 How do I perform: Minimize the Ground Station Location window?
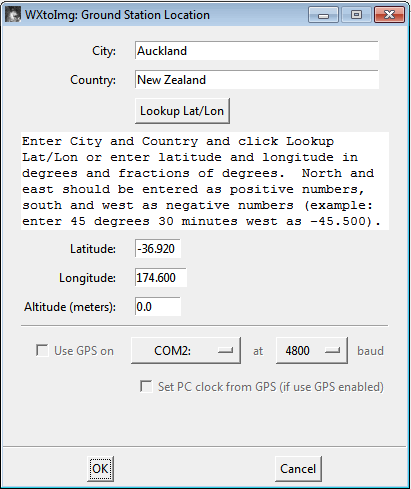[323, 15]
